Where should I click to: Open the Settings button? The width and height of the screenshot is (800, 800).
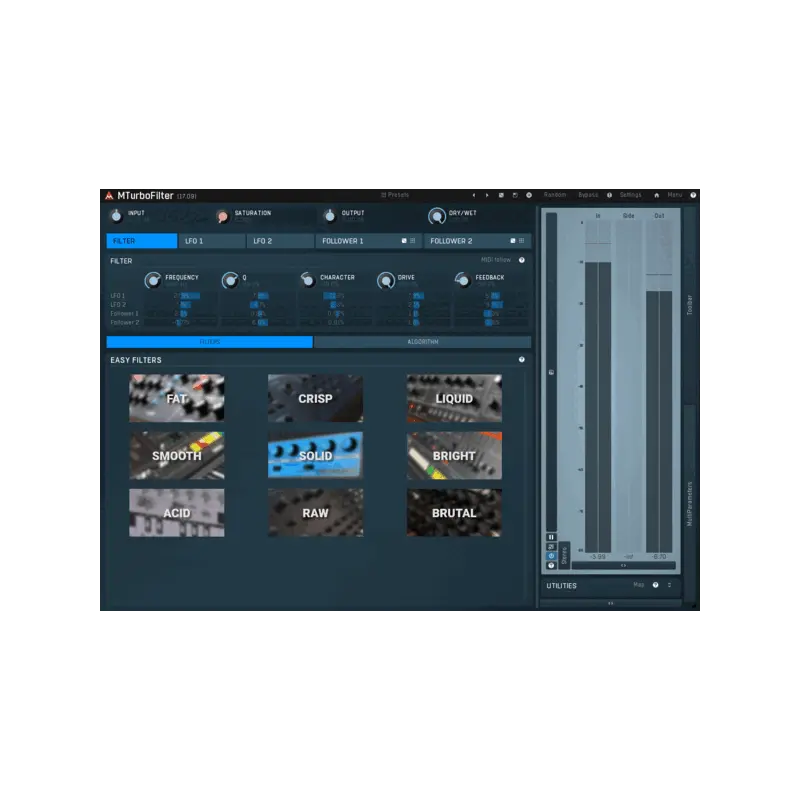pyautogui.click(x=631, y=195)
